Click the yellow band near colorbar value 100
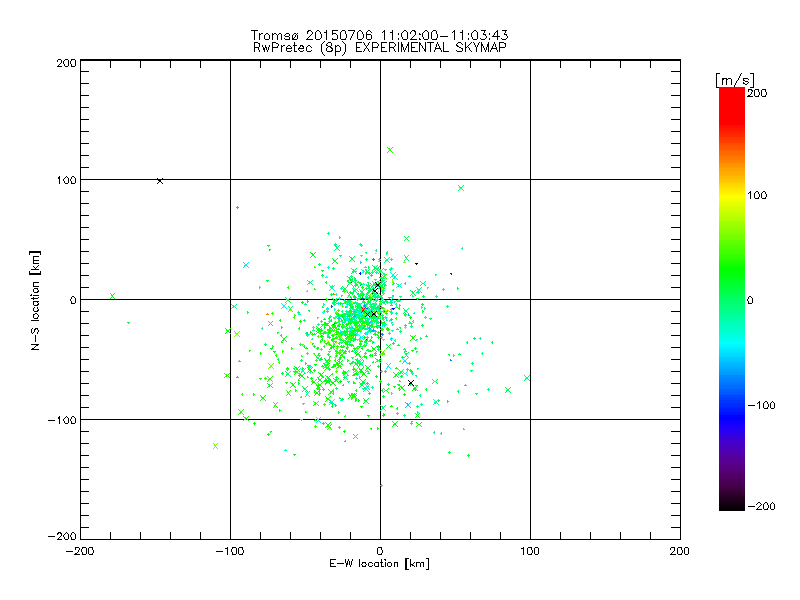The width and height of the screenshot is (800, 600). tap(732, 195)
